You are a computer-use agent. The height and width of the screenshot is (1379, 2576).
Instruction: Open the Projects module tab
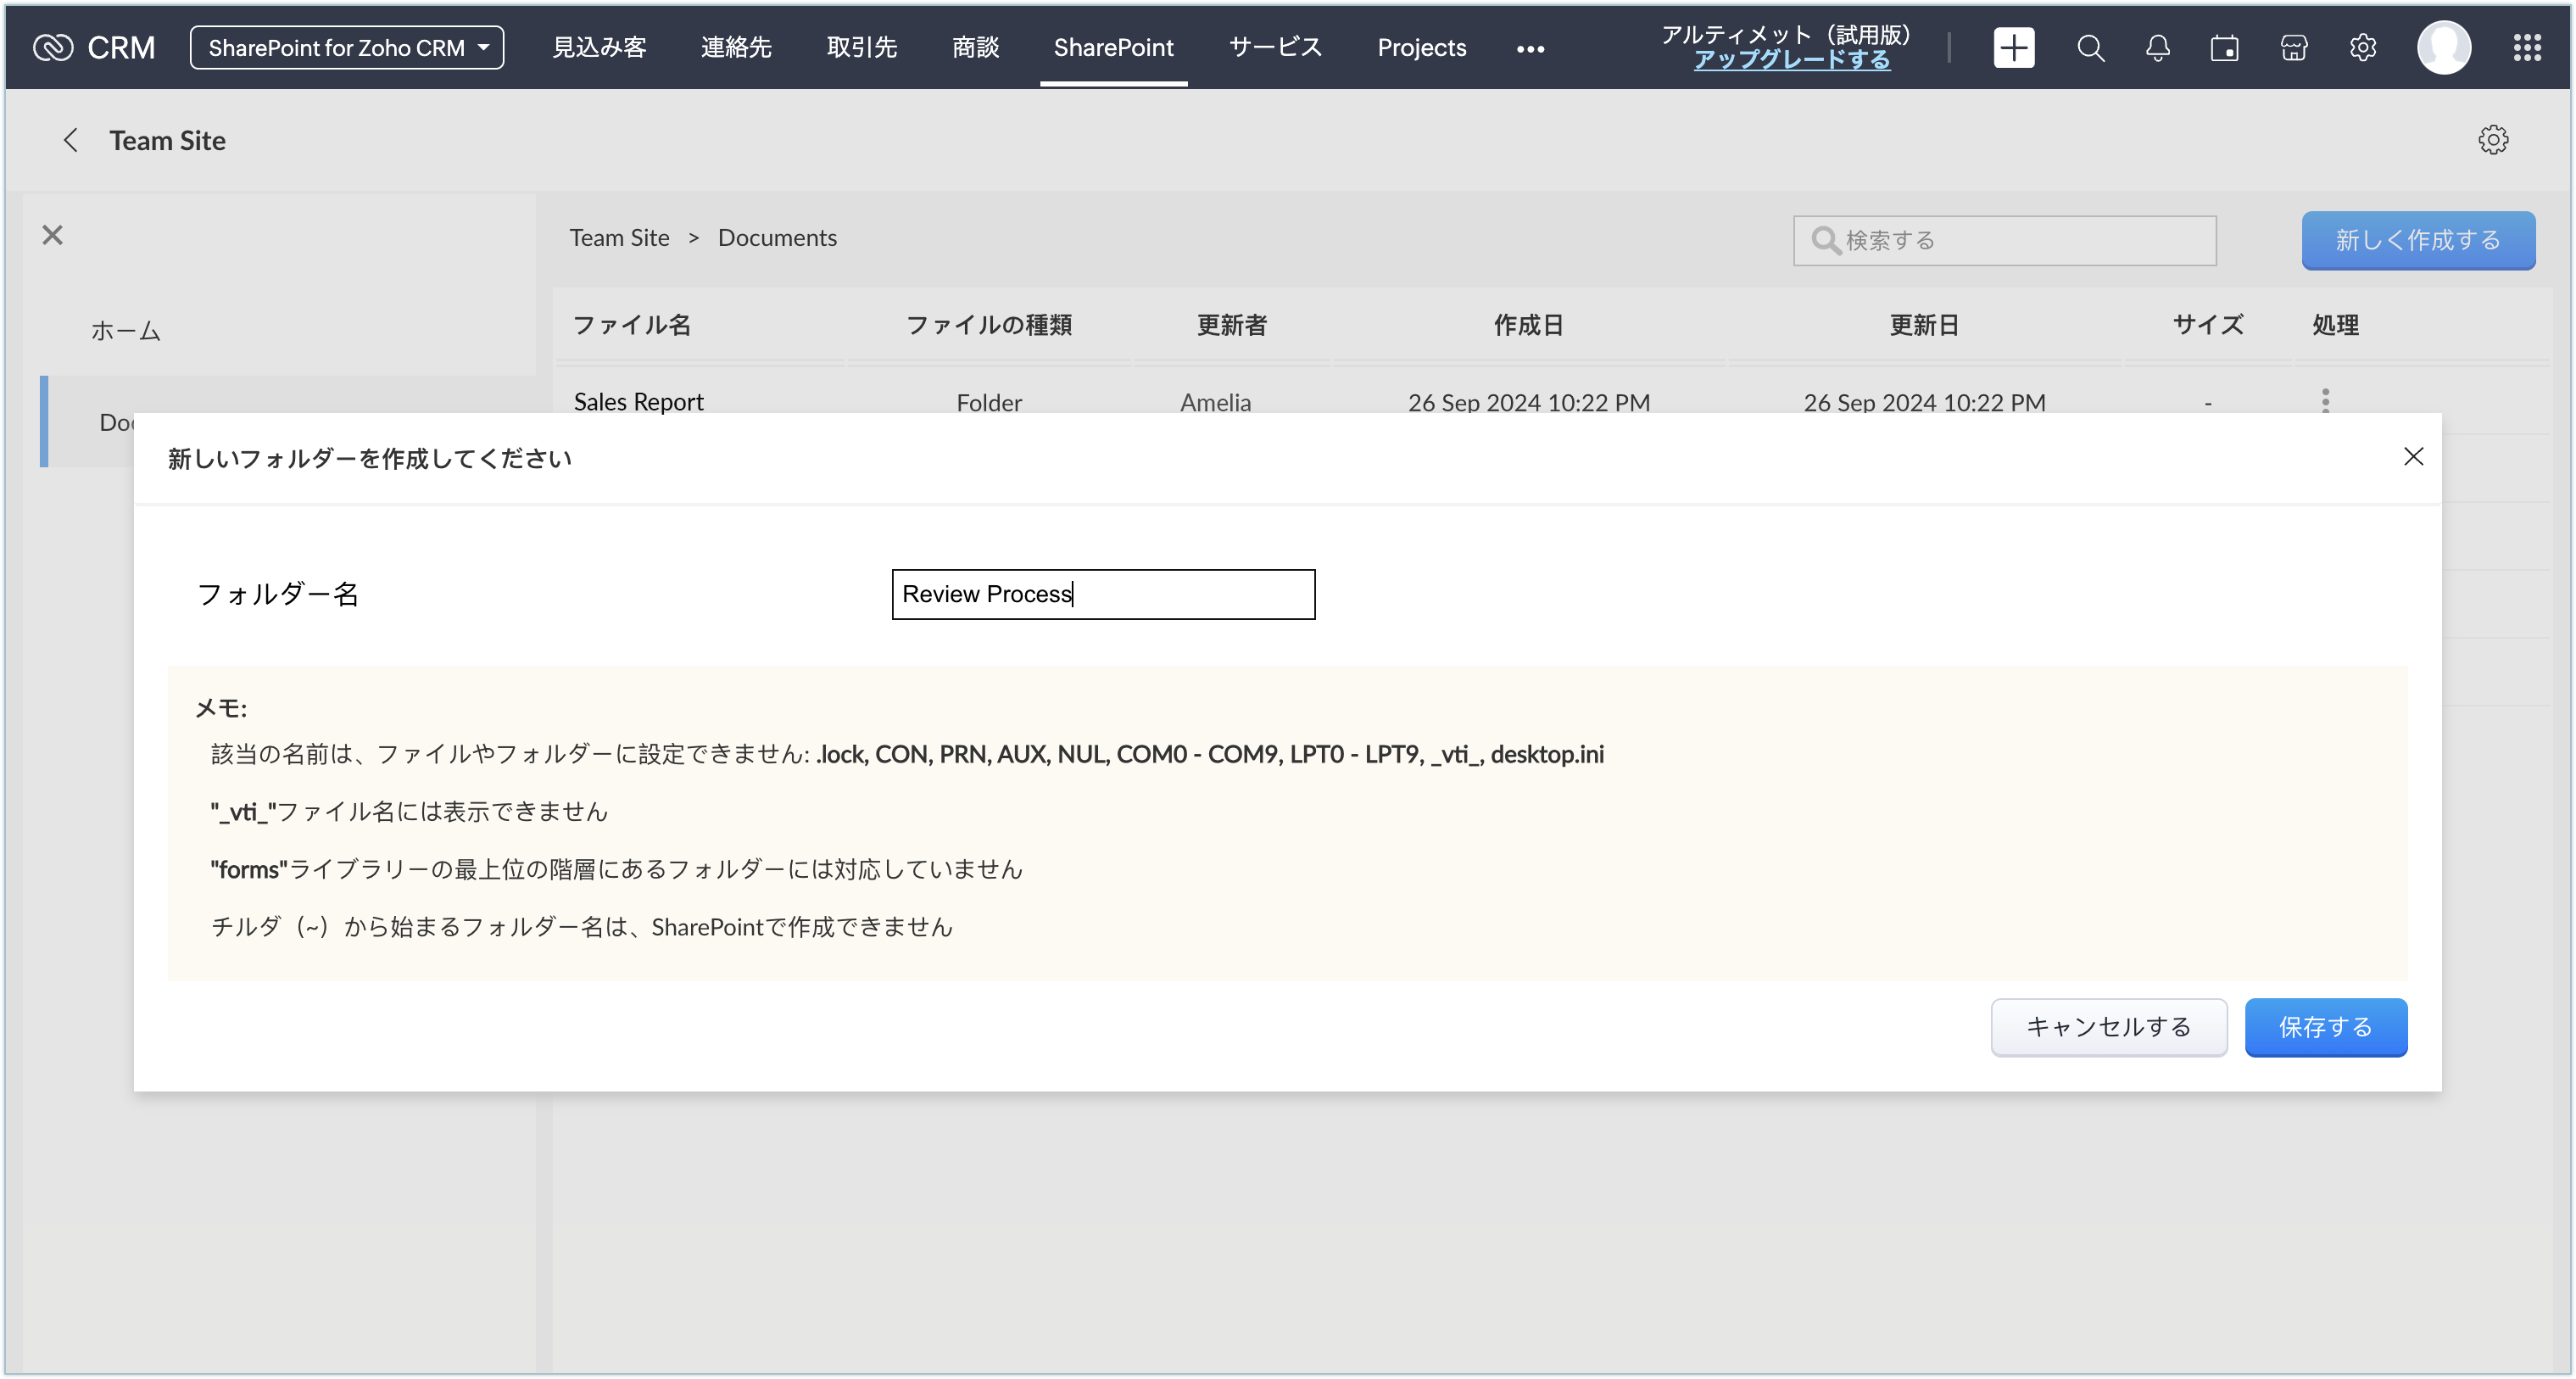coord(1421,47)
